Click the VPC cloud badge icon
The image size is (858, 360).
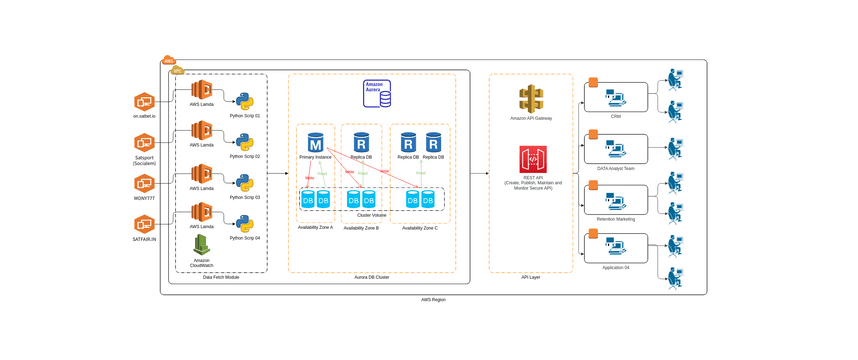[177, 70]
